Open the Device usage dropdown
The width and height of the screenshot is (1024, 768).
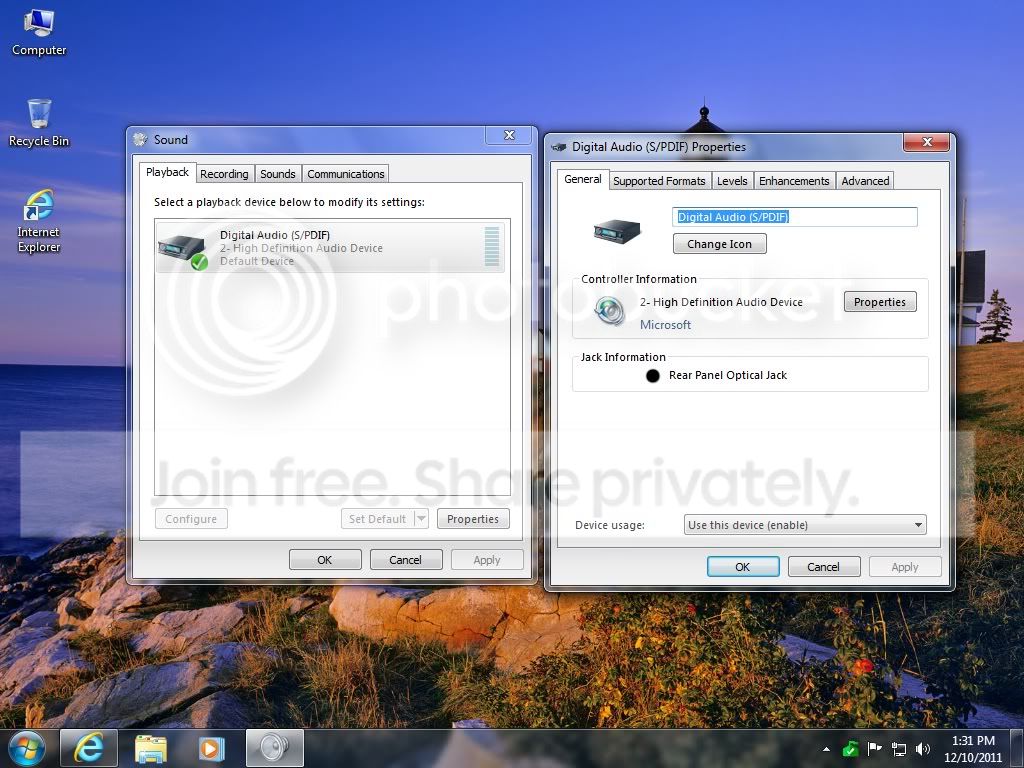coord(805,525)
